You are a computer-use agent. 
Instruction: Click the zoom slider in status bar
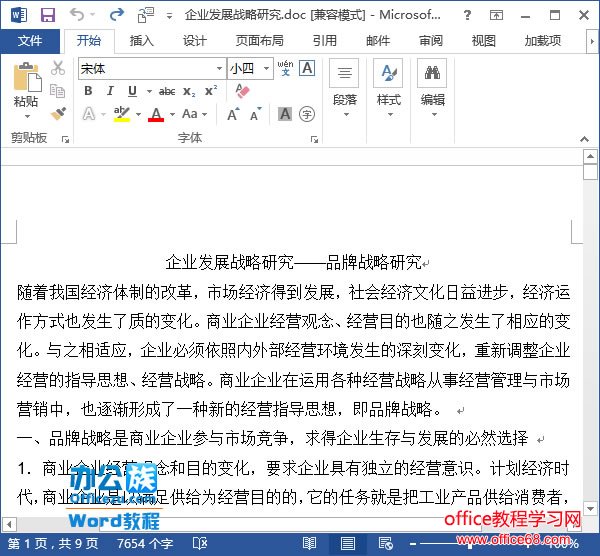click(x=471, y=544)
